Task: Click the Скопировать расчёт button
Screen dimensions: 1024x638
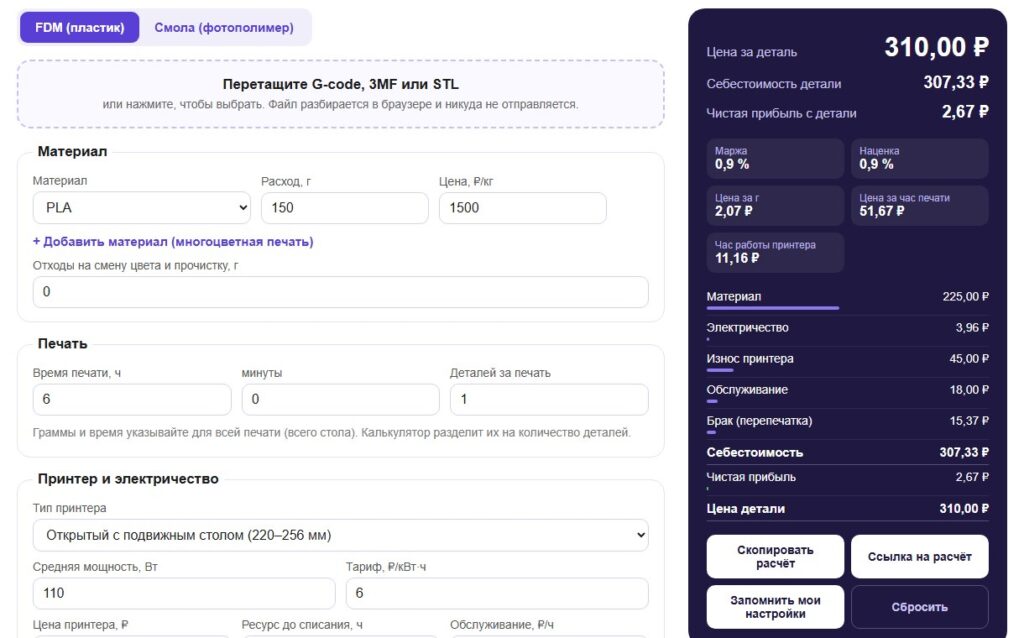Action: [775, 556]
